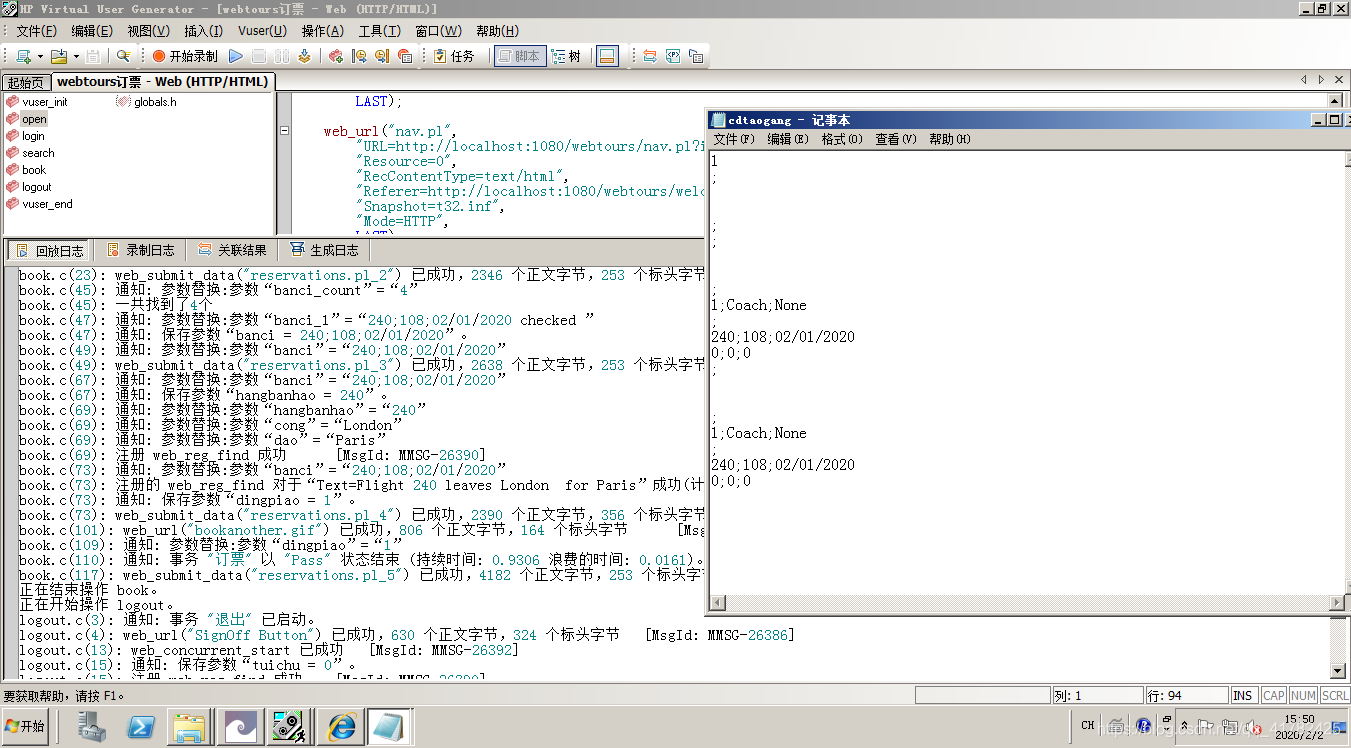
Task: Click the Stop replay square icon
Action: (258, 56)
